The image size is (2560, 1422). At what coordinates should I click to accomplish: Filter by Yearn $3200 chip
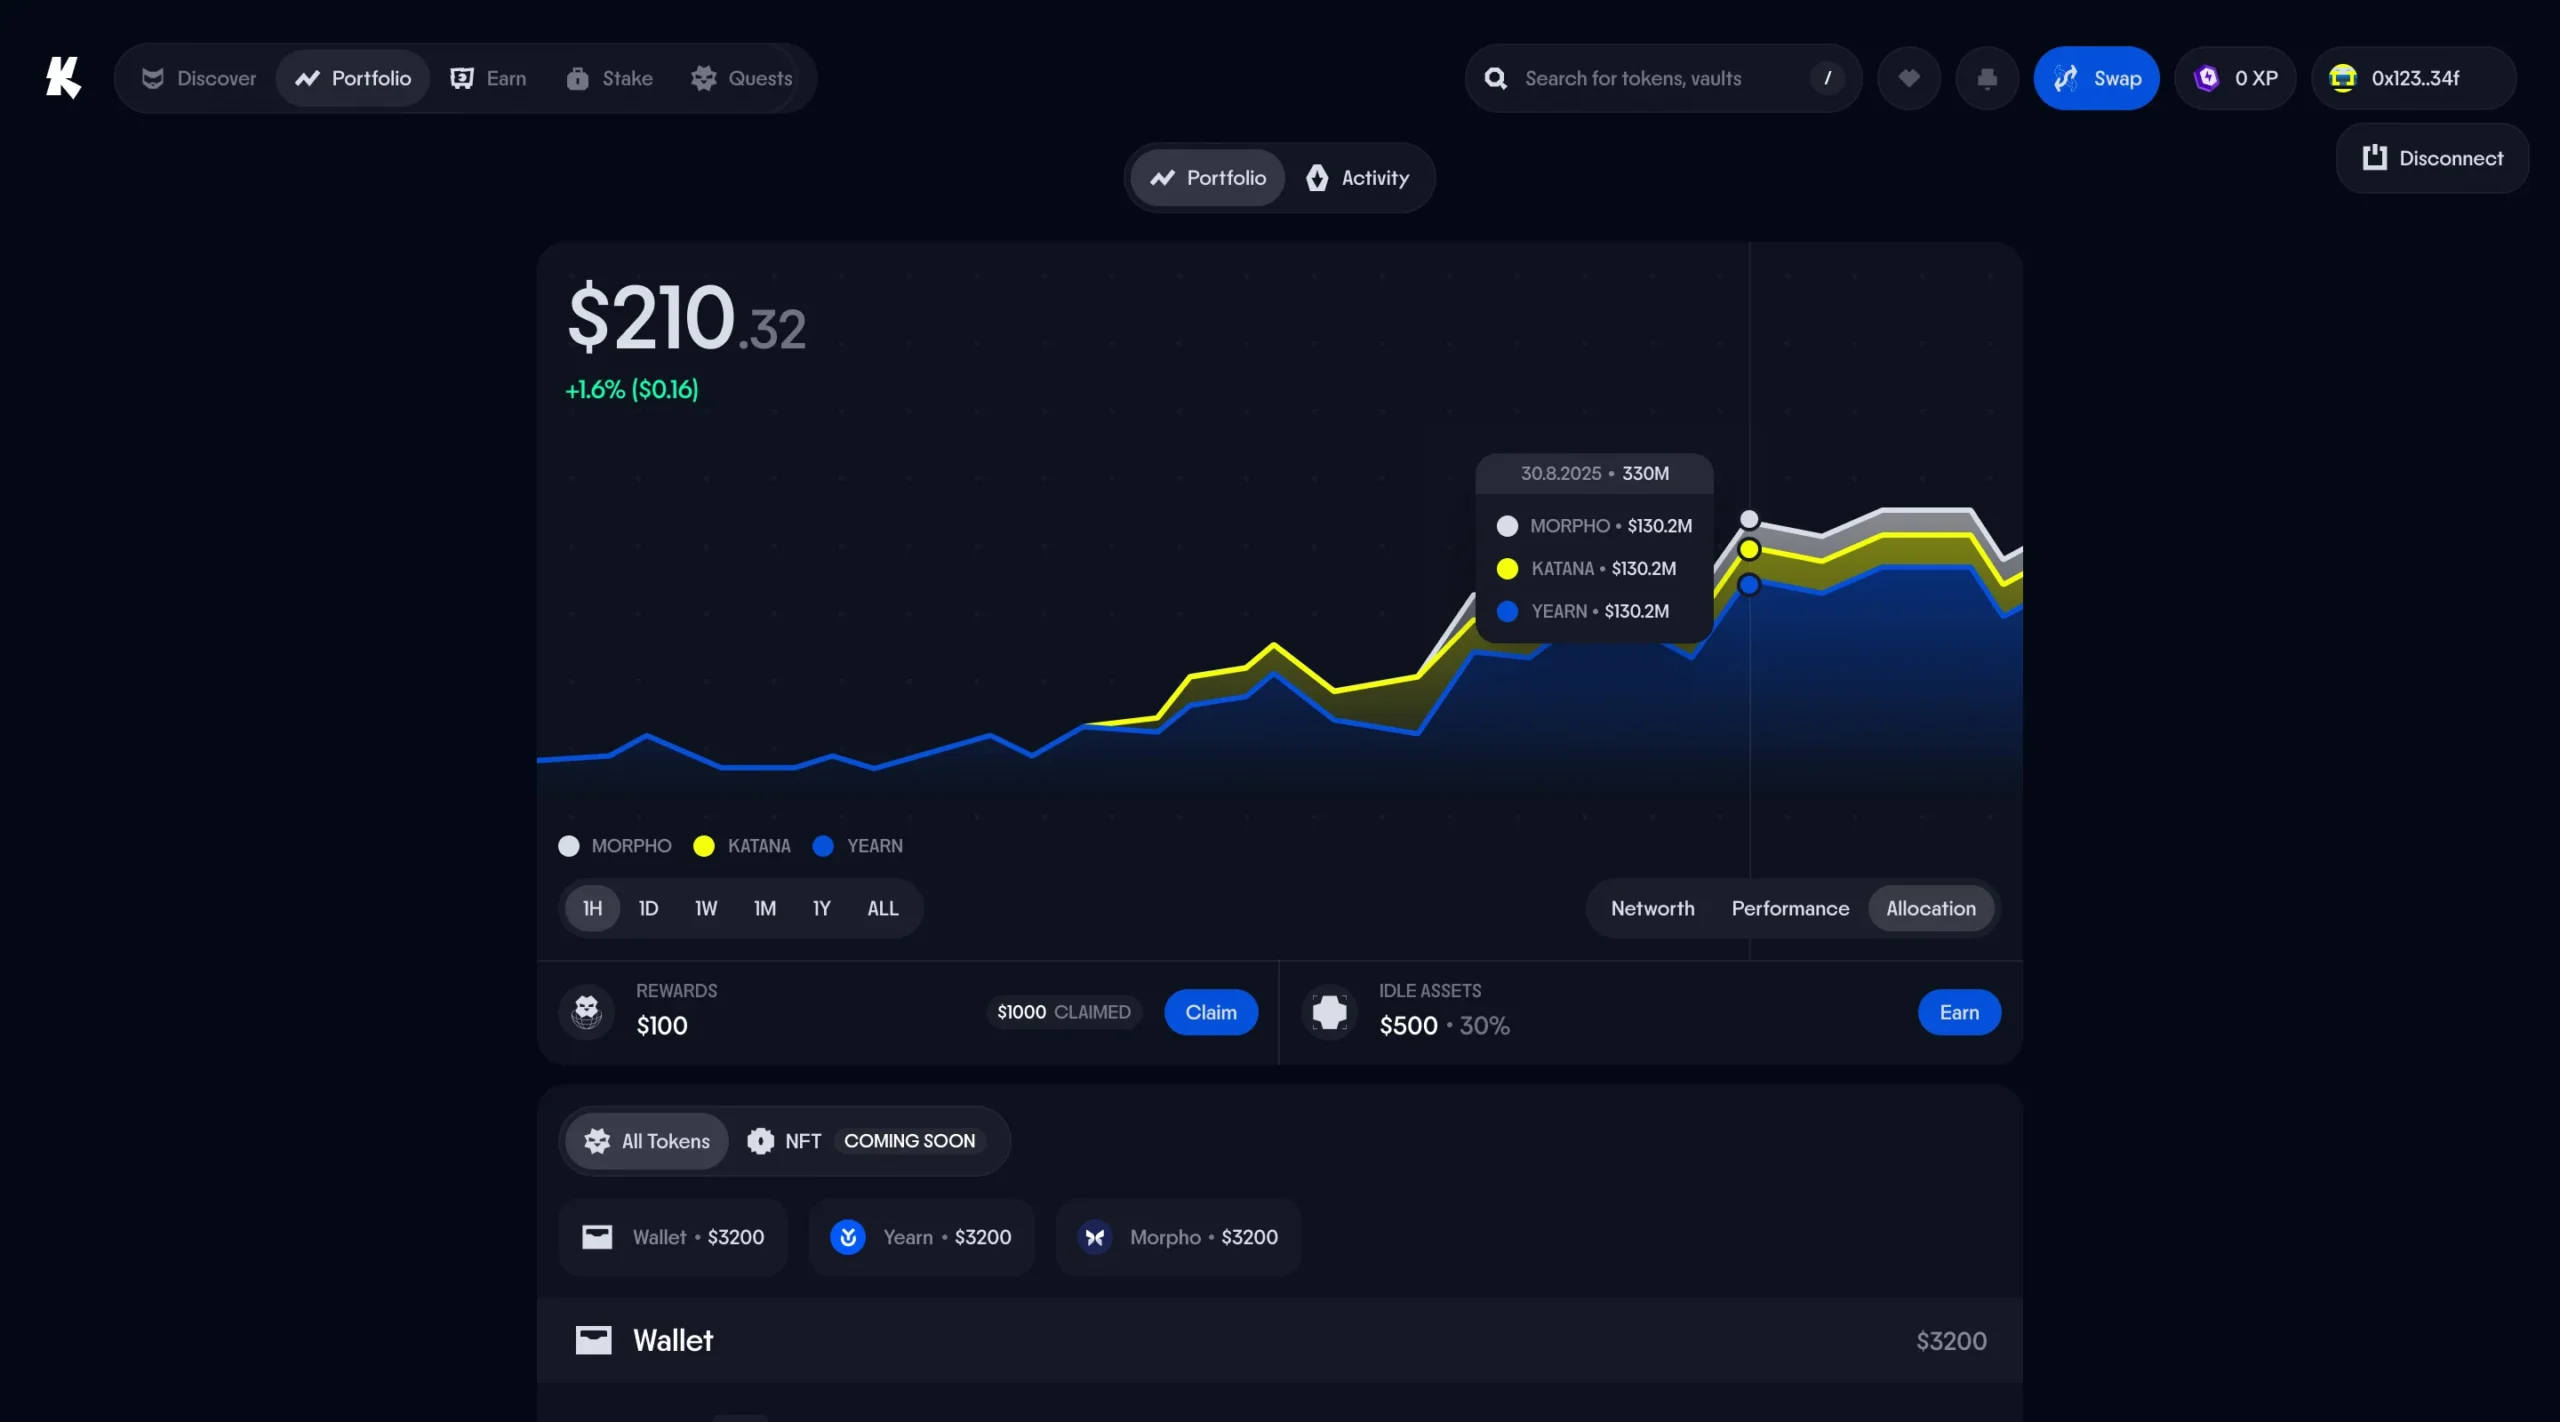pyautogui.click(x=921, y=1237)
